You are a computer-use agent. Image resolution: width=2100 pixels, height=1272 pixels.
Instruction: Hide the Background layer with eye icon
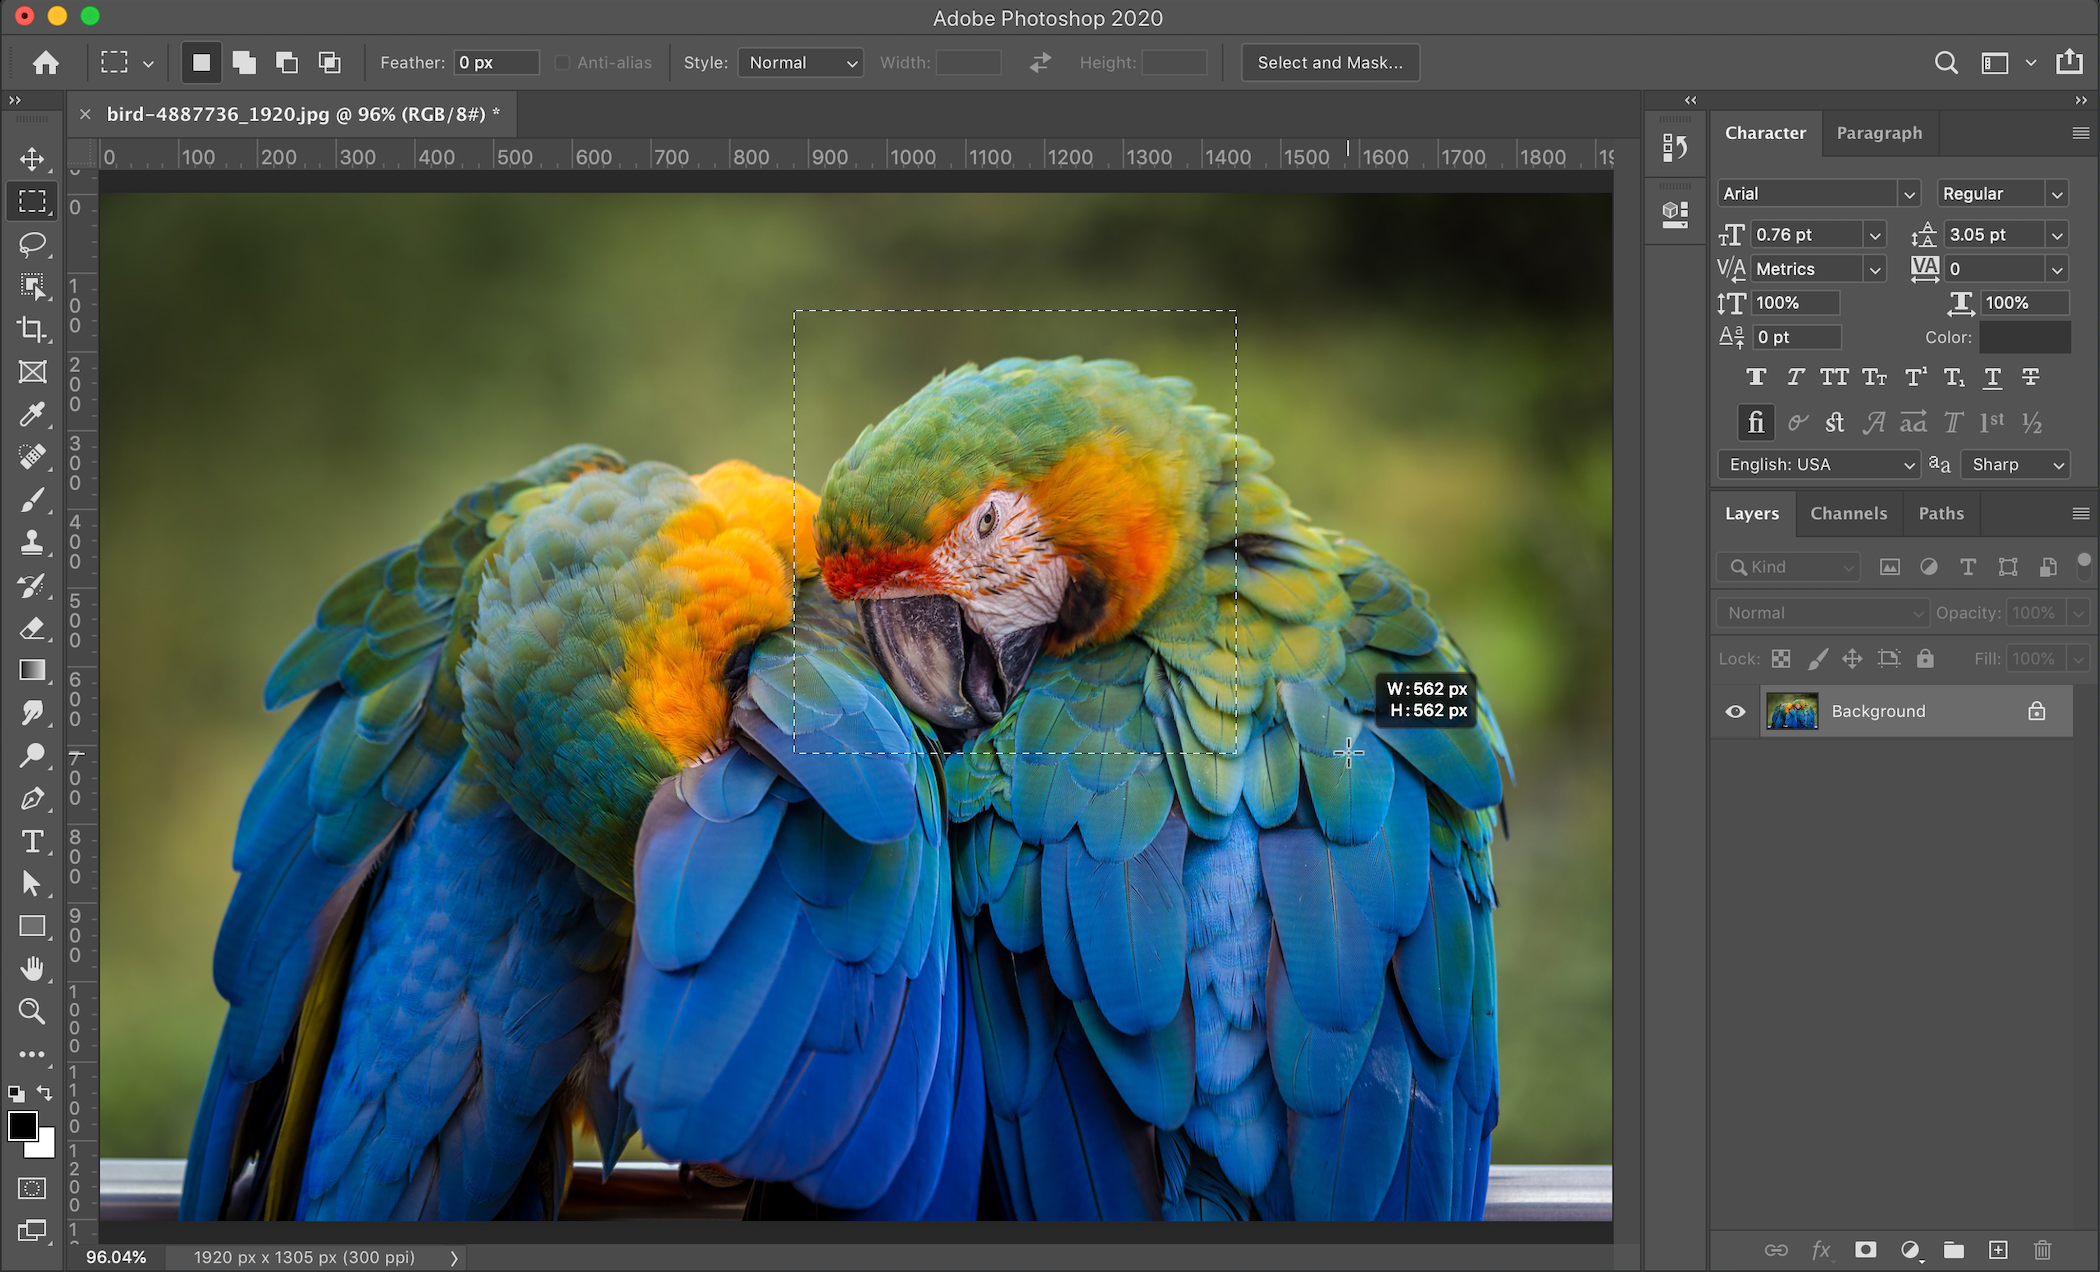coord(1735,711)
